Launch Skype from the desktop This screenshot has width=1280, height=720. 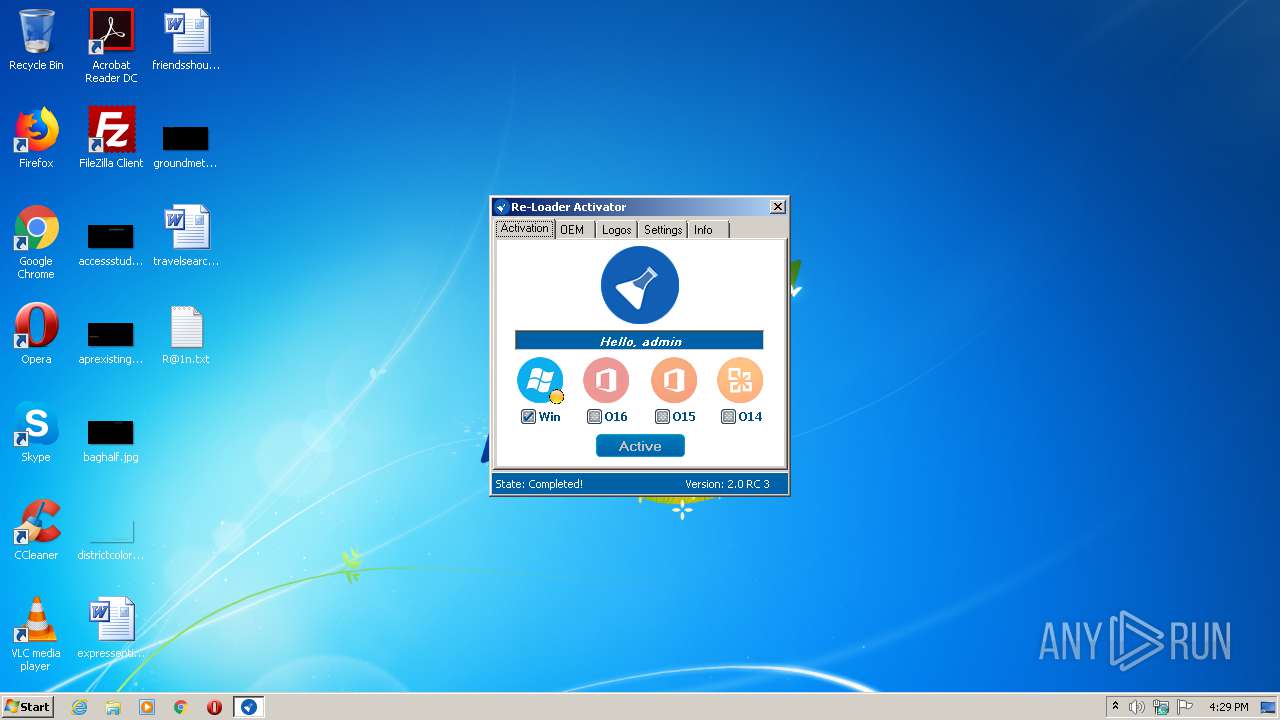point(36,432)
